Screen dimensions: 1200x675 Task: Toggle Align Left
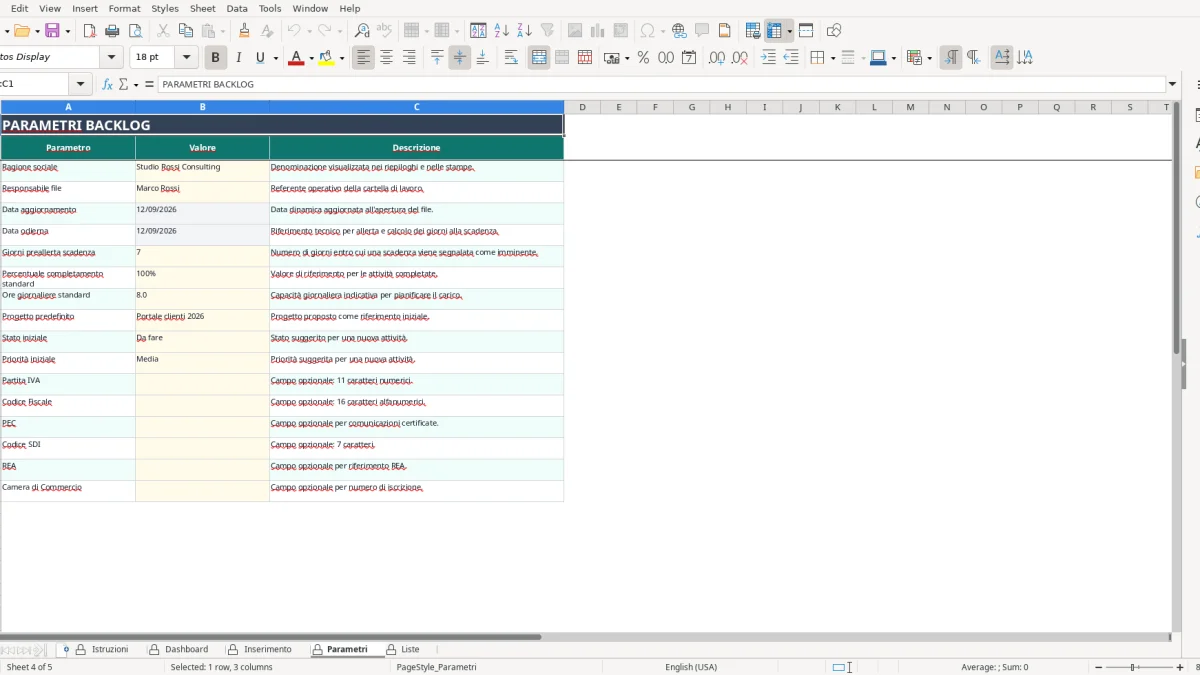coord(363,58)
